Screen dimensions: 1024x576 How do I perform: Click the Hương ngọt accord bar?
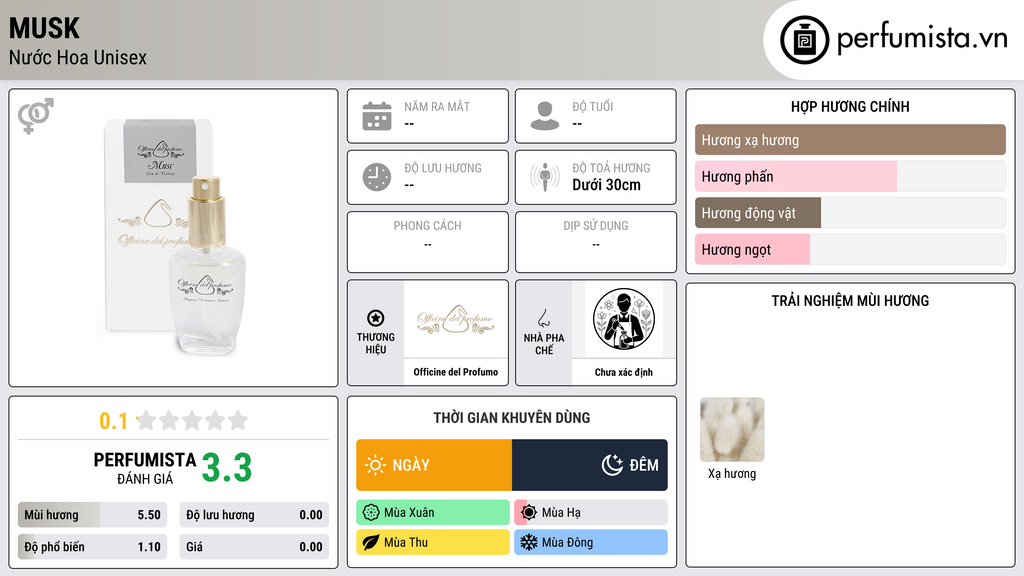850,249
